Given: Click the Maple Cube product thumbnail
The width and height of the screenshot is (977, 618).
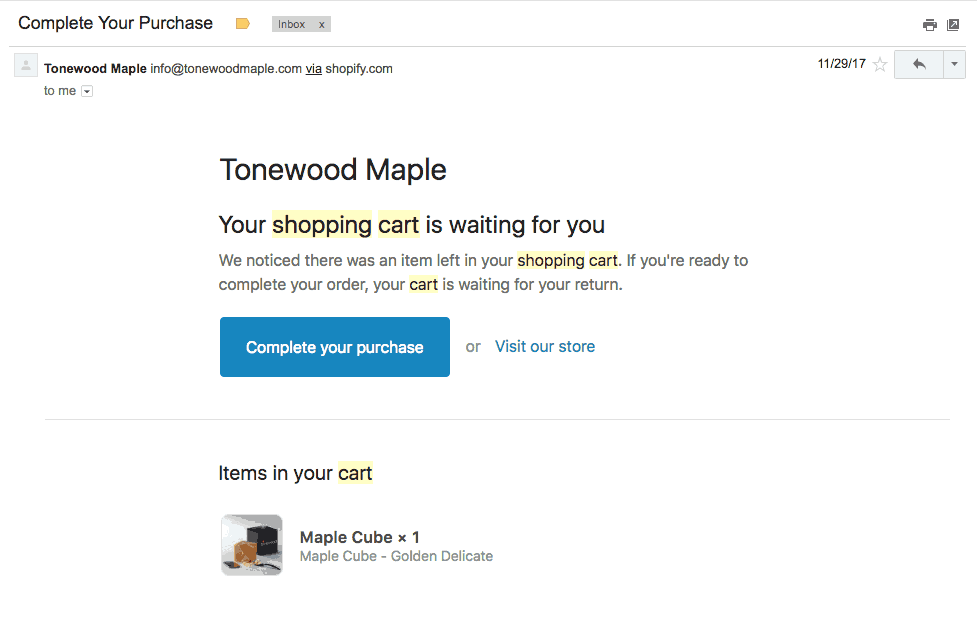Looking at the screenshot, I should pyautogui.click(x=251, y=545).
